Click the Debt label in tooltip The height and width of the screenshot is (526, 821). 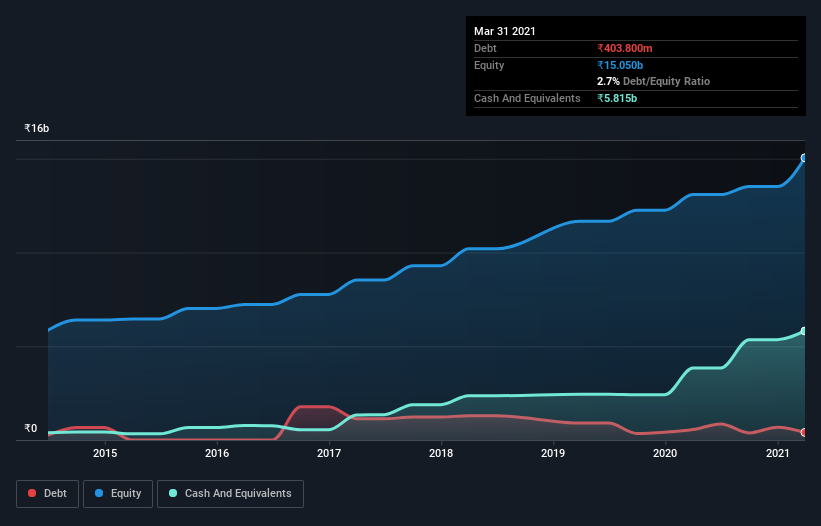click(485, 48)
